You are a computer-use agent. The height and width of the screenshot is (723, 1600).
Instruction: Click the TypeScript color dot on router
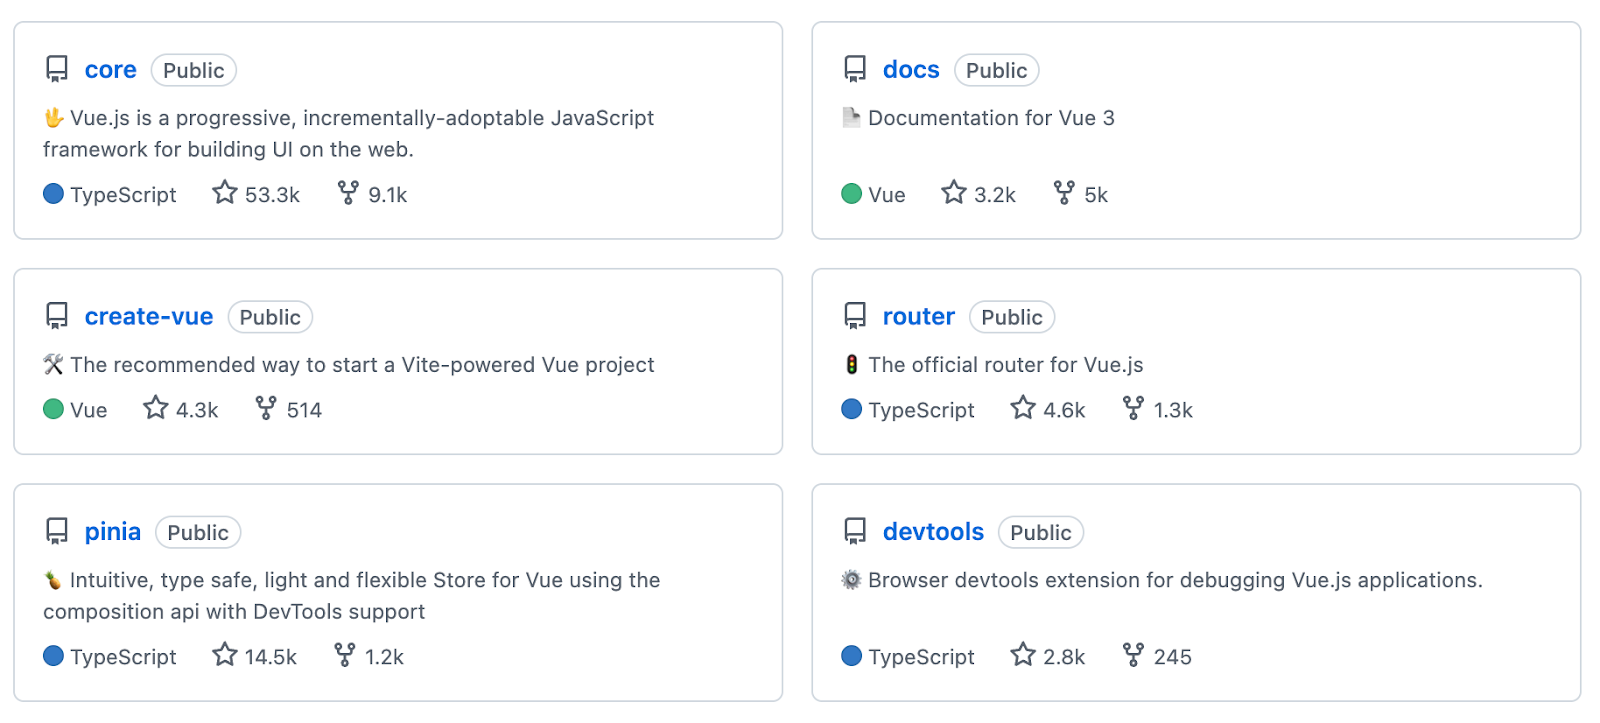(x=852, y=409)
